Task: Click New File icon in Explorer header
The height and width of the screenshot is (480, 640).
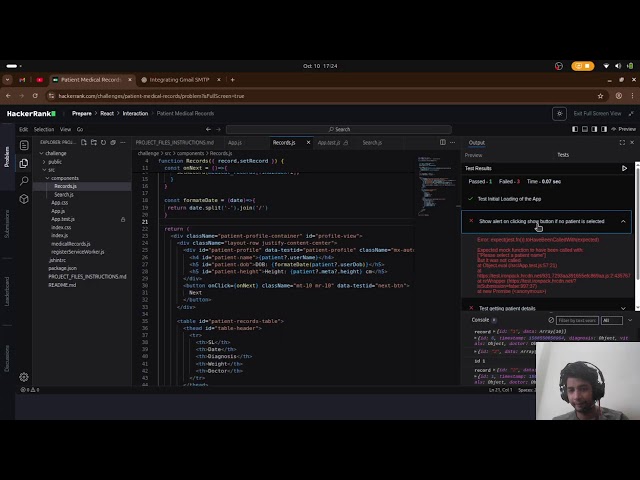Action: pos(84,142)
